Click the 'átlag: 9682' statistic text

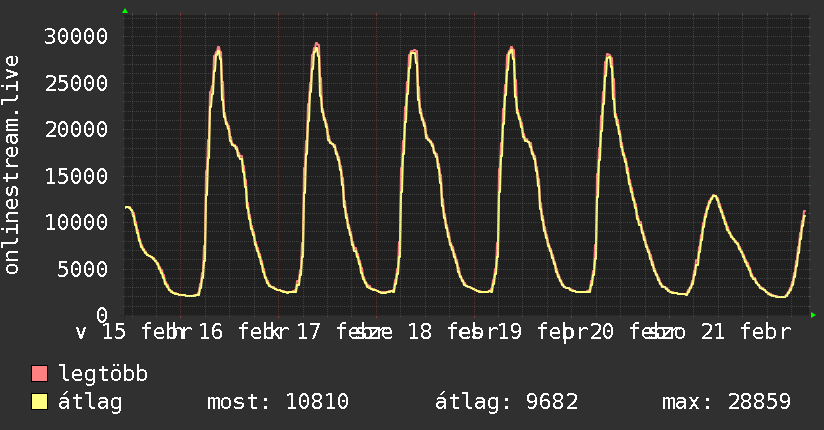[x=503, y=402]
